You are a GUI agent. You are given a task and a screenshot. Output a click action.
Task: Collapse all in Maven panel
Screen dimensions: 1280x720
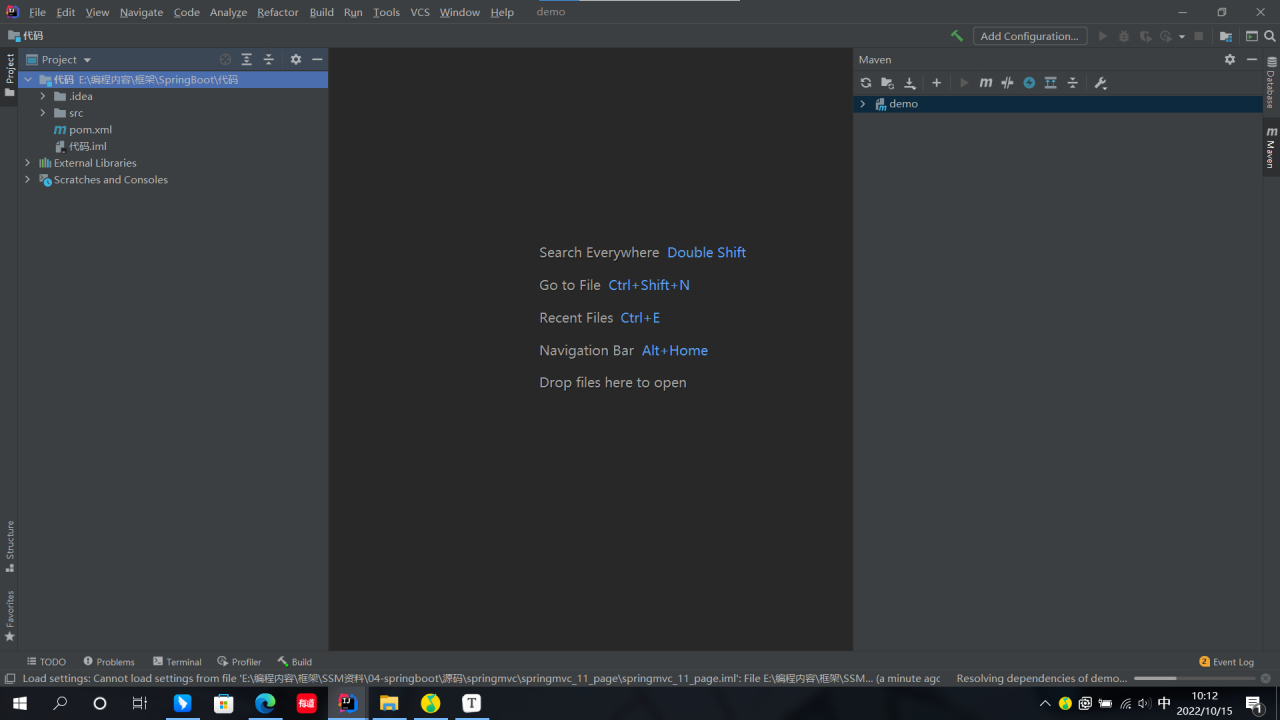pos(1073,83)
